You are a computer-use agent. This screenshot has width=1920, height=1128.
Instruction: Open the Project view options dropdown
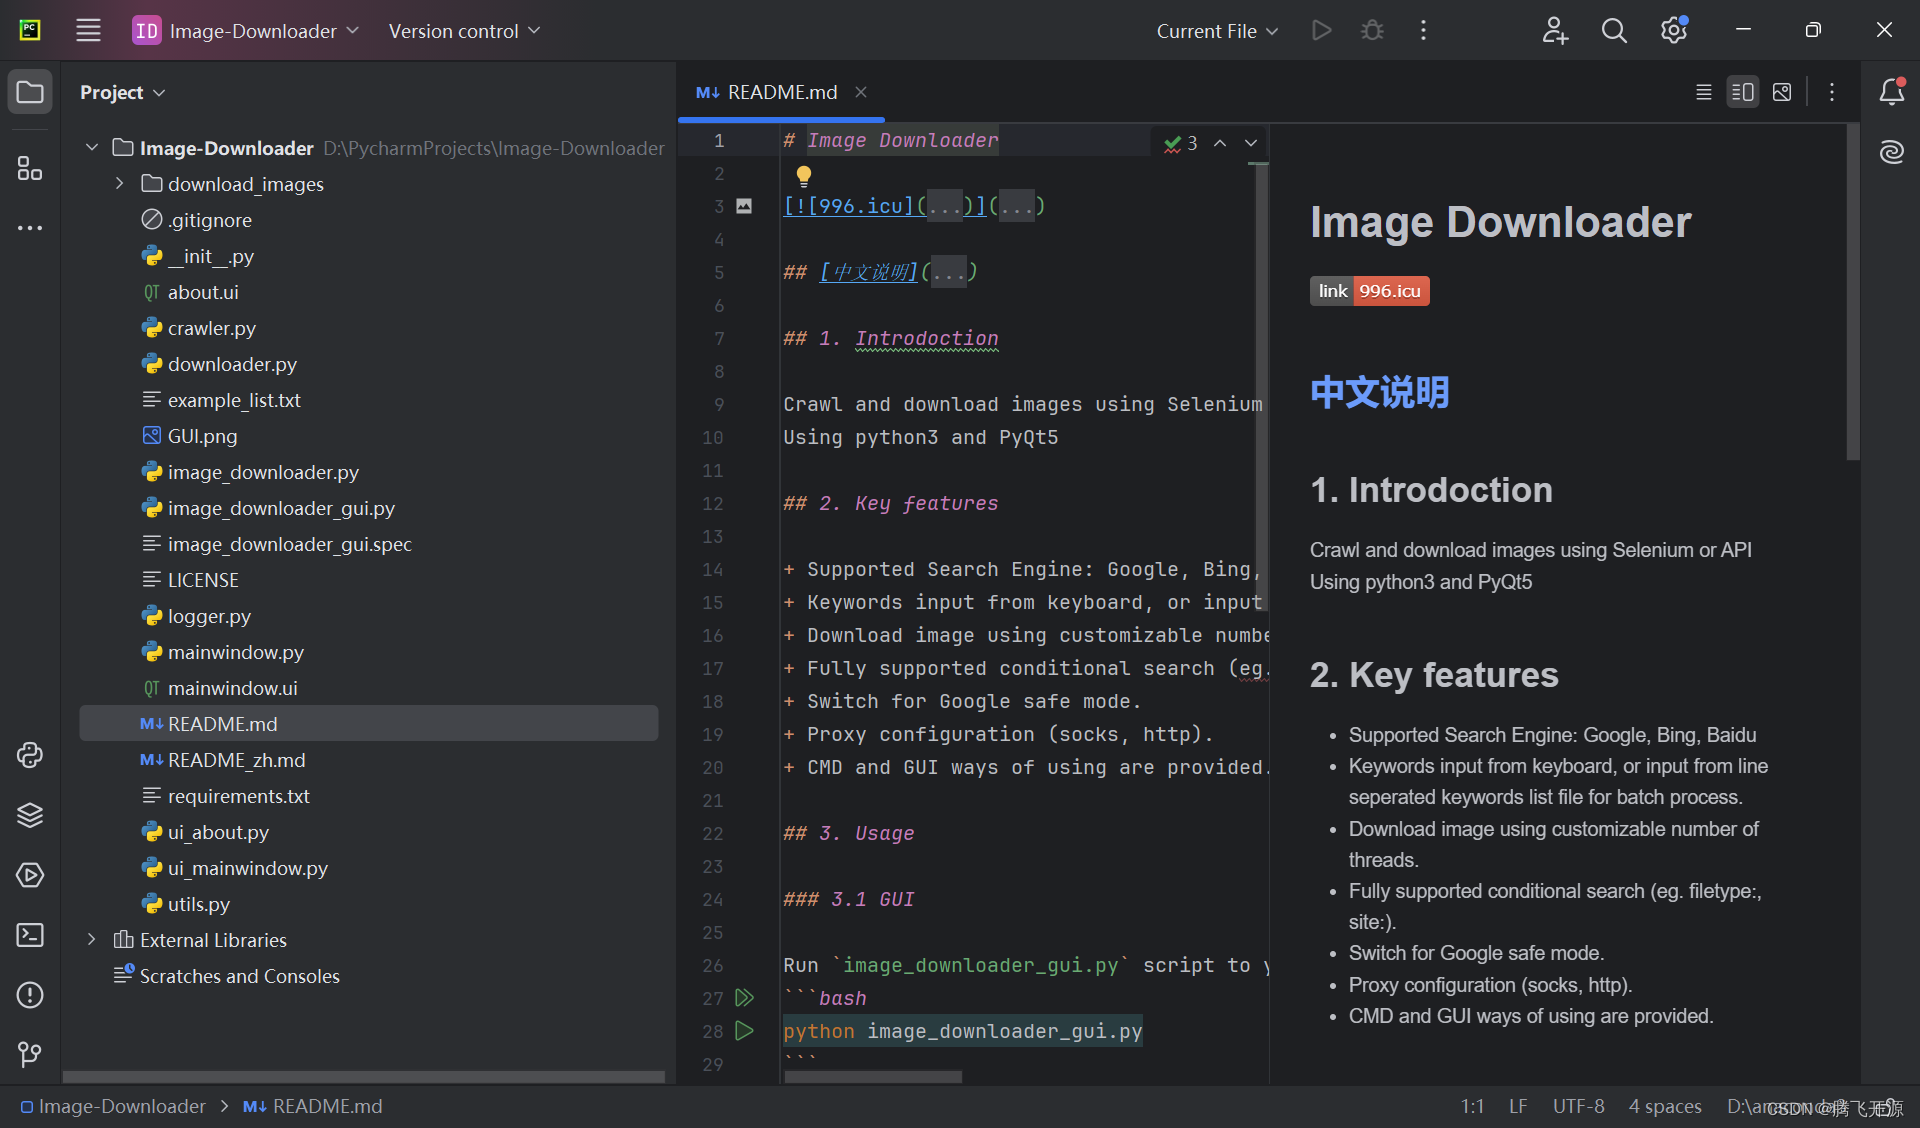pyautogui.click(x=122, y=92)
